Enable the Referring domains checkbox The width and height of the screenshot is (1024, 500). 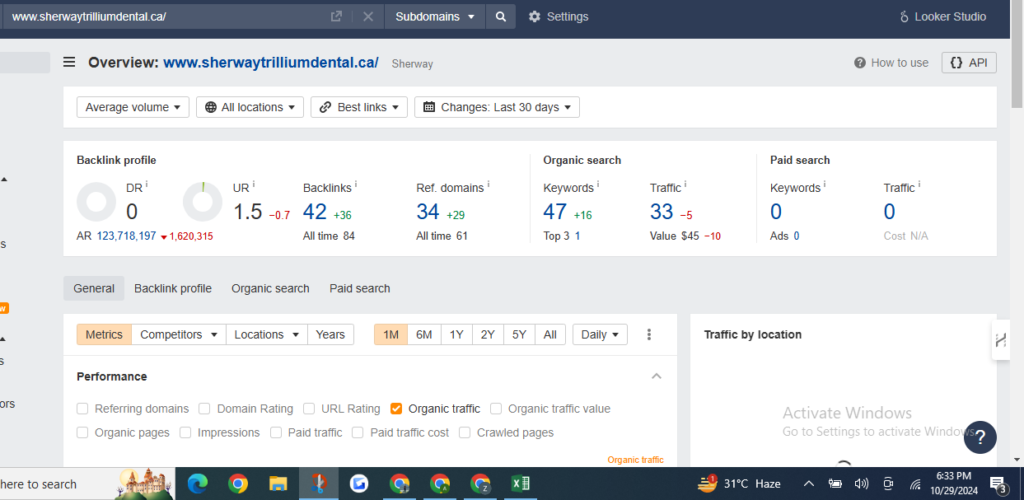pyautogui.click(x=83, y=408)
